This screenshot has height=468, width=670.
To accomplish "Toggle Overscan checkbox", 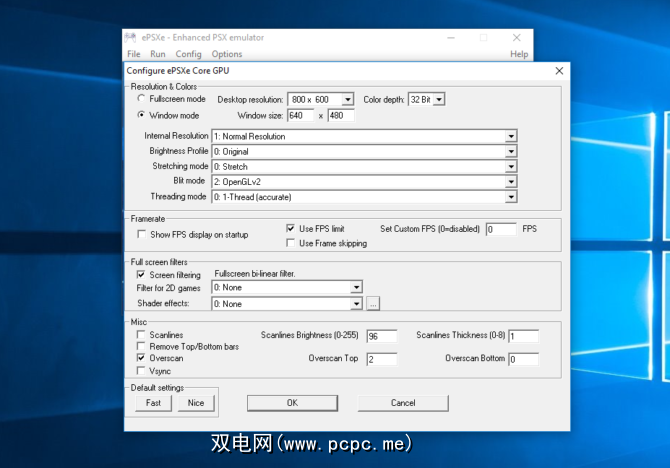I will pyautogui.click(x=141, y=358).
